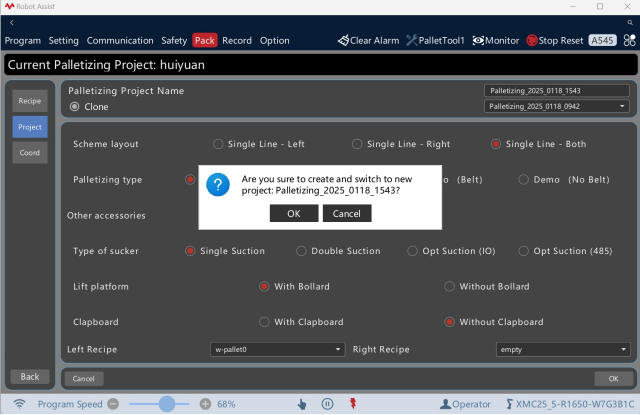The image size is (640, 415).
Task: Expand the clone source project dropdown
Action: (x=556, y=107)
